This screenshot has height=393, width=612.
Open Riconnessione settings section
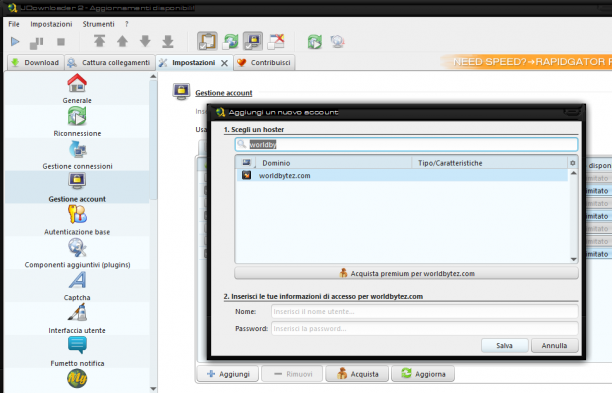coord(77,121)
